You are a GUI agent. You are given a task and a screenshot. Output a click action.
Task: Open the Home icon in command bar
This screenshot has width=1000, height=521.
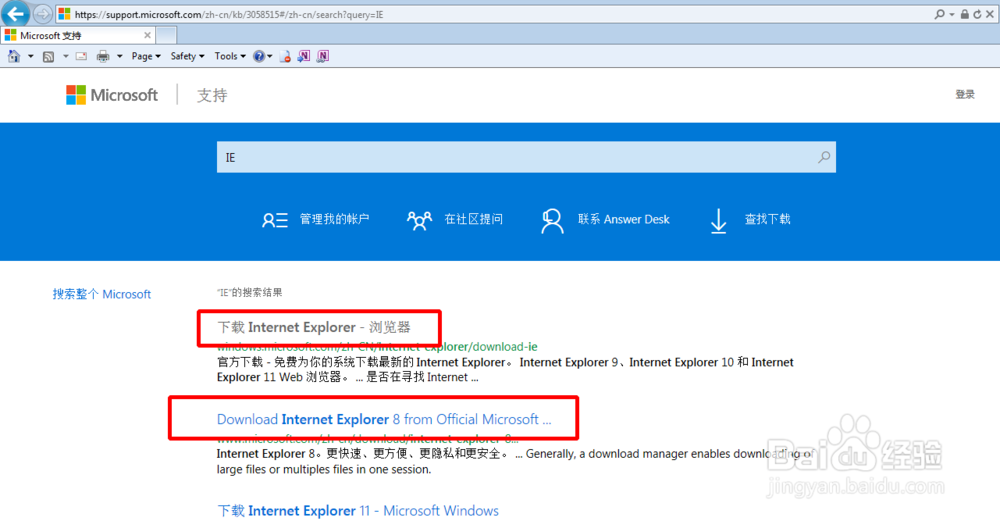14,57
